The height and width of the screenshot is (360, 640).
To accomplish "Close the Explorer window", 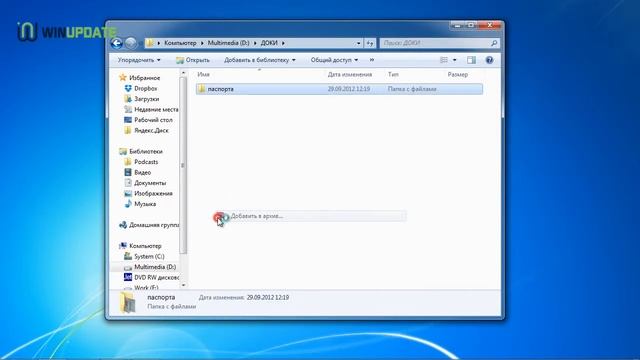I will (x=490, y=25).
